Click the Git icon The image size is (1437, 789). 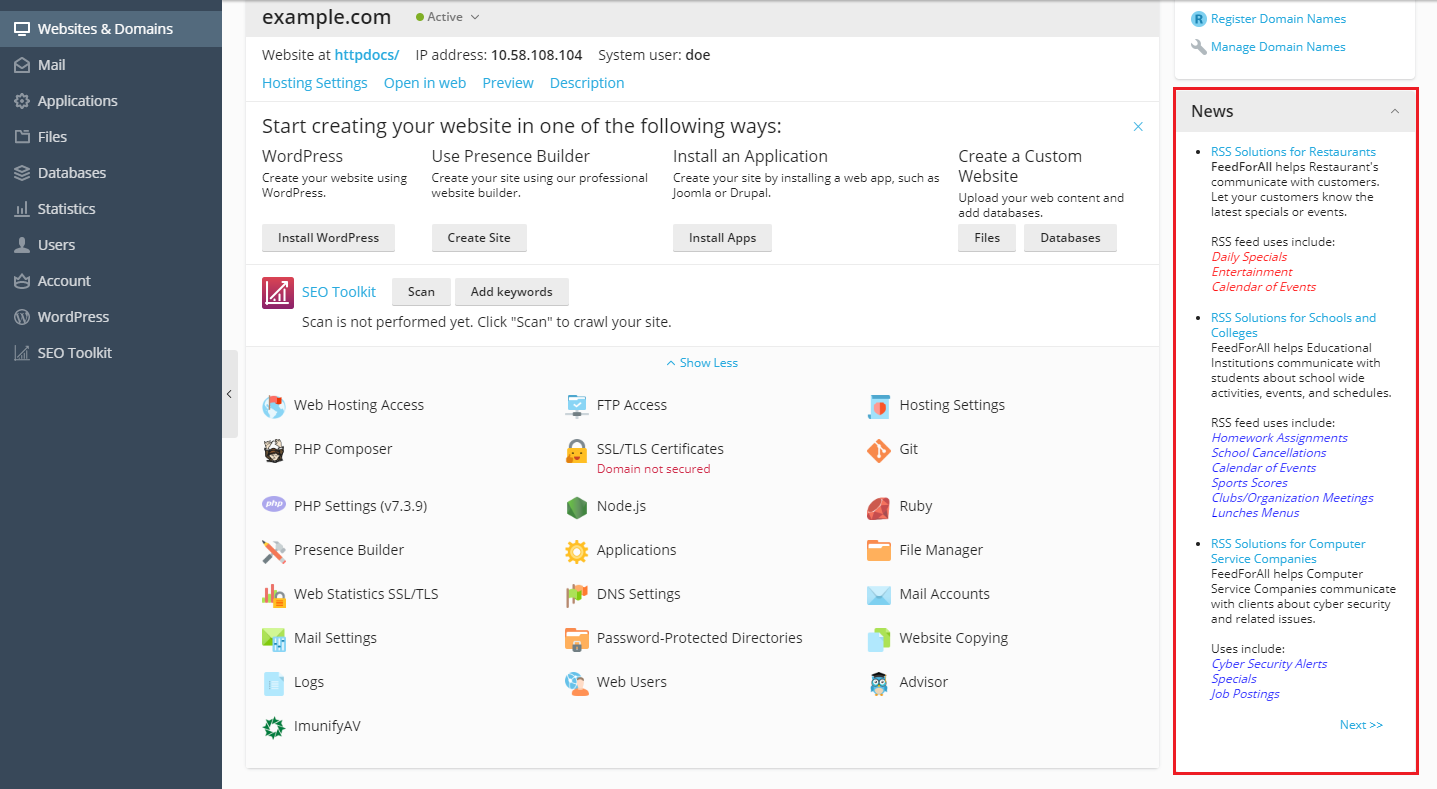[878, 450]
